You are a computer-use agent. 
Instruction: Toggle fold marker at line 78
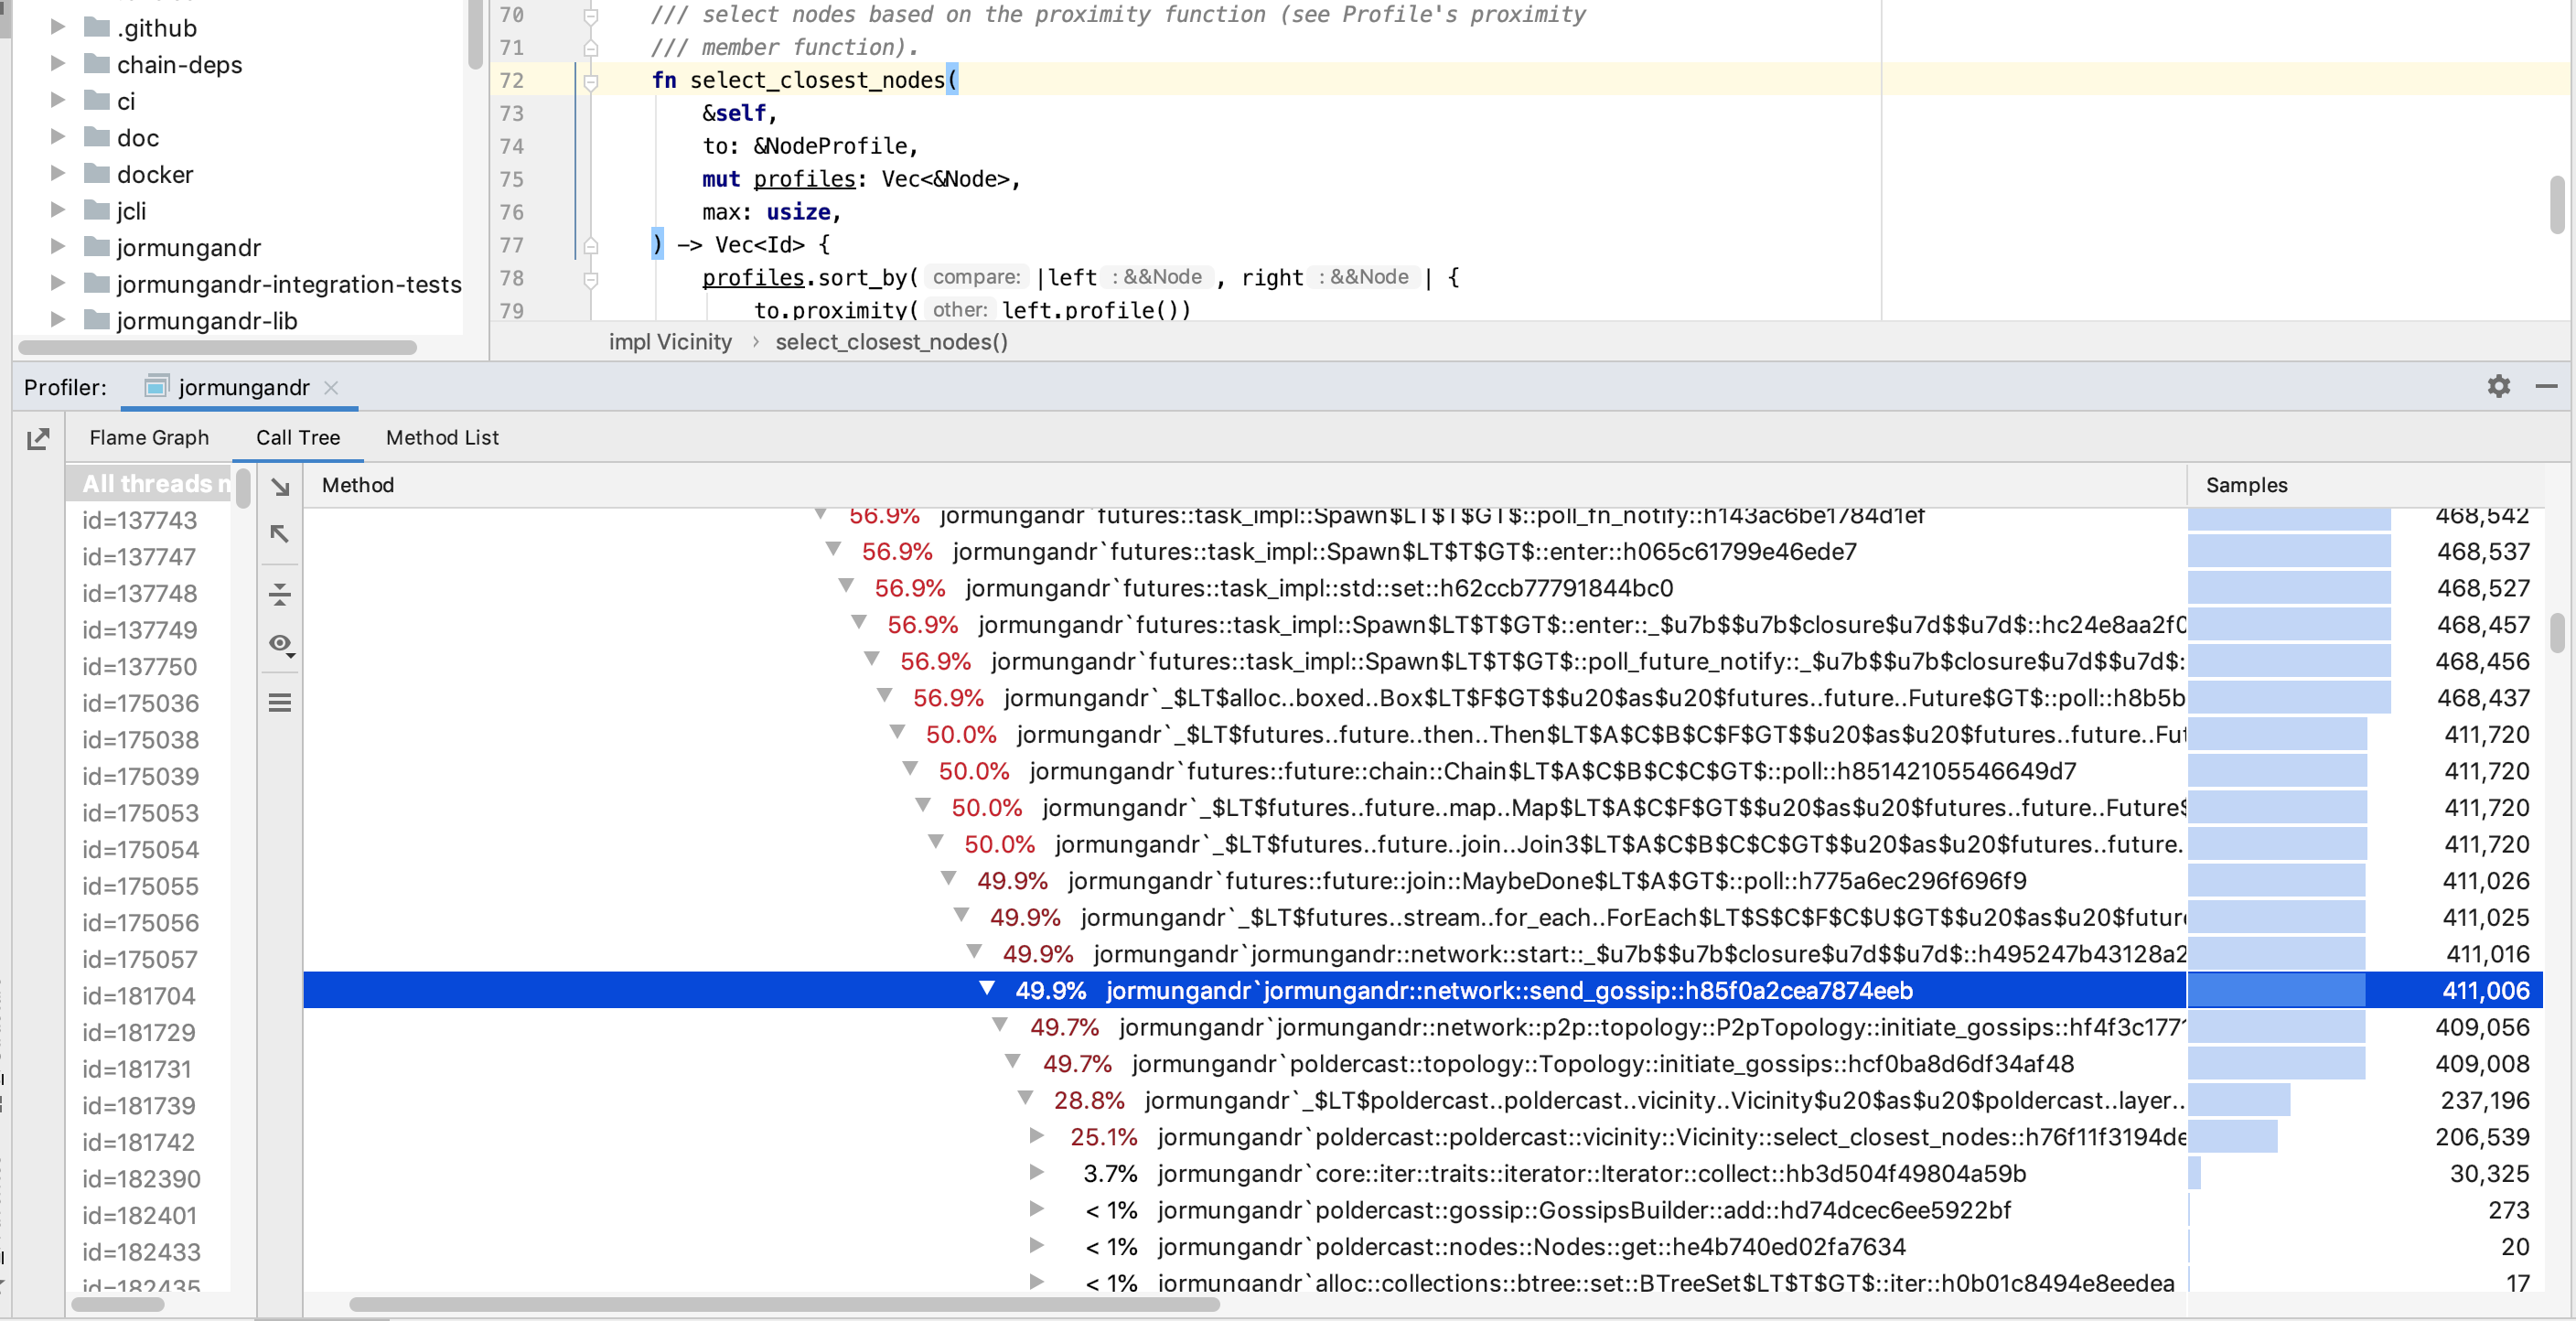591,279
